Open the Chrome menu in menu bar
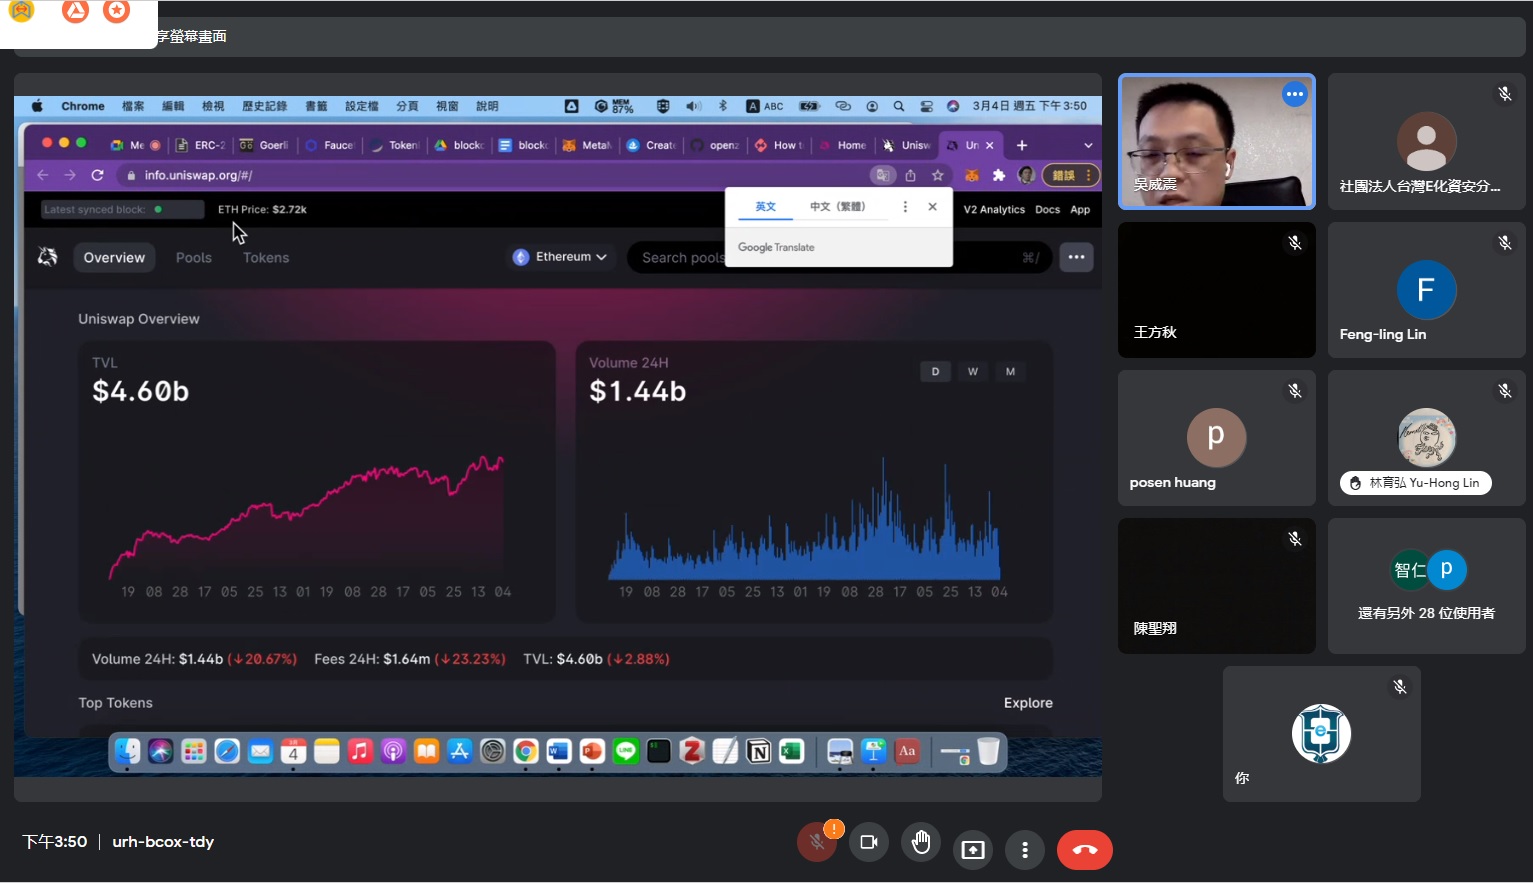 [83, 106]
